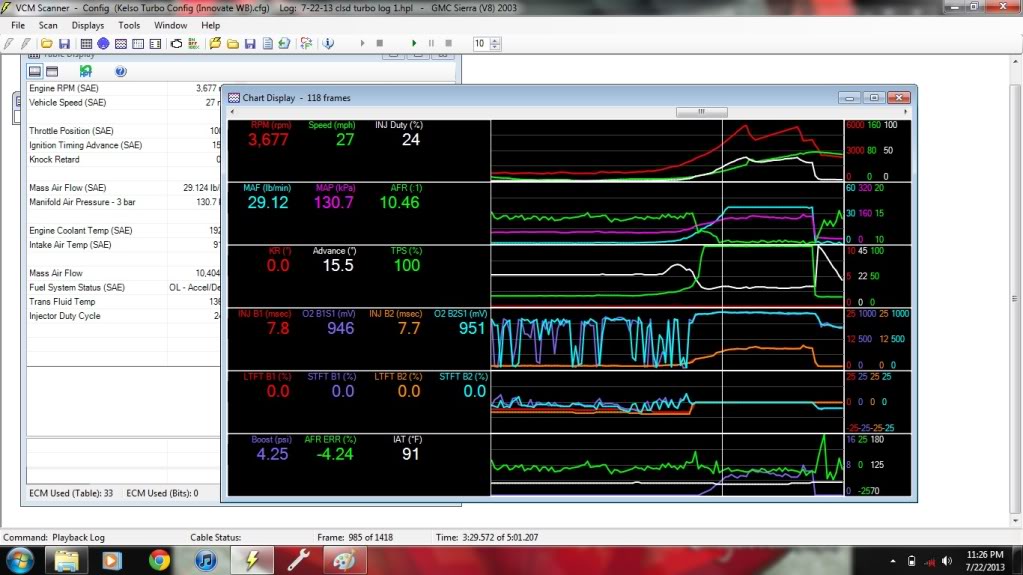1023x575 pixels.
Task: Open the Scan menu
Action: click(48, 25)
